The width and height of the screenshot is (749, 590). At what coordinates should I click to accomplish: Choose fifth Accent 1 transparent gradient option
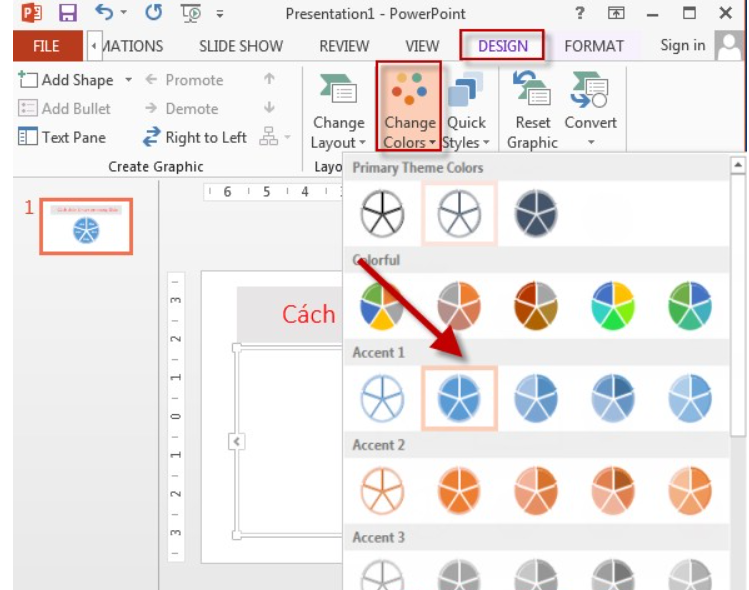[x=690, y=398]
